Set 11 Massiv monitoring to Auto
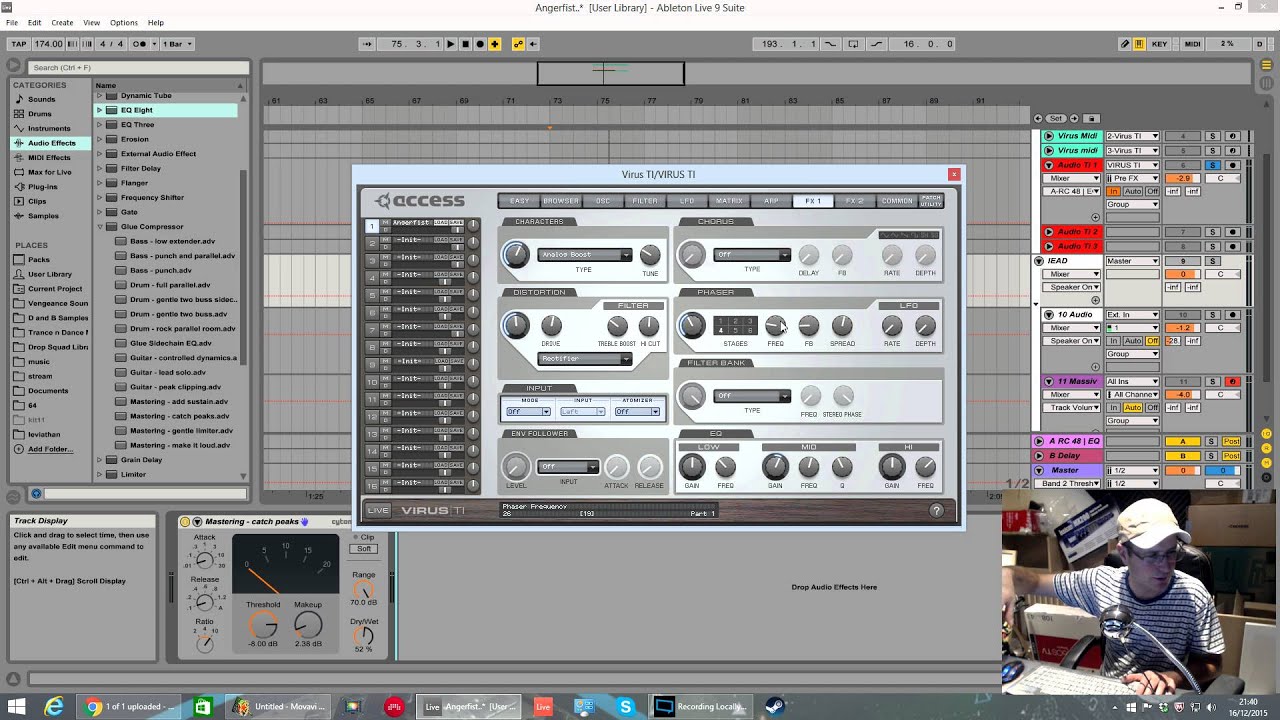 coord(1132,408)
